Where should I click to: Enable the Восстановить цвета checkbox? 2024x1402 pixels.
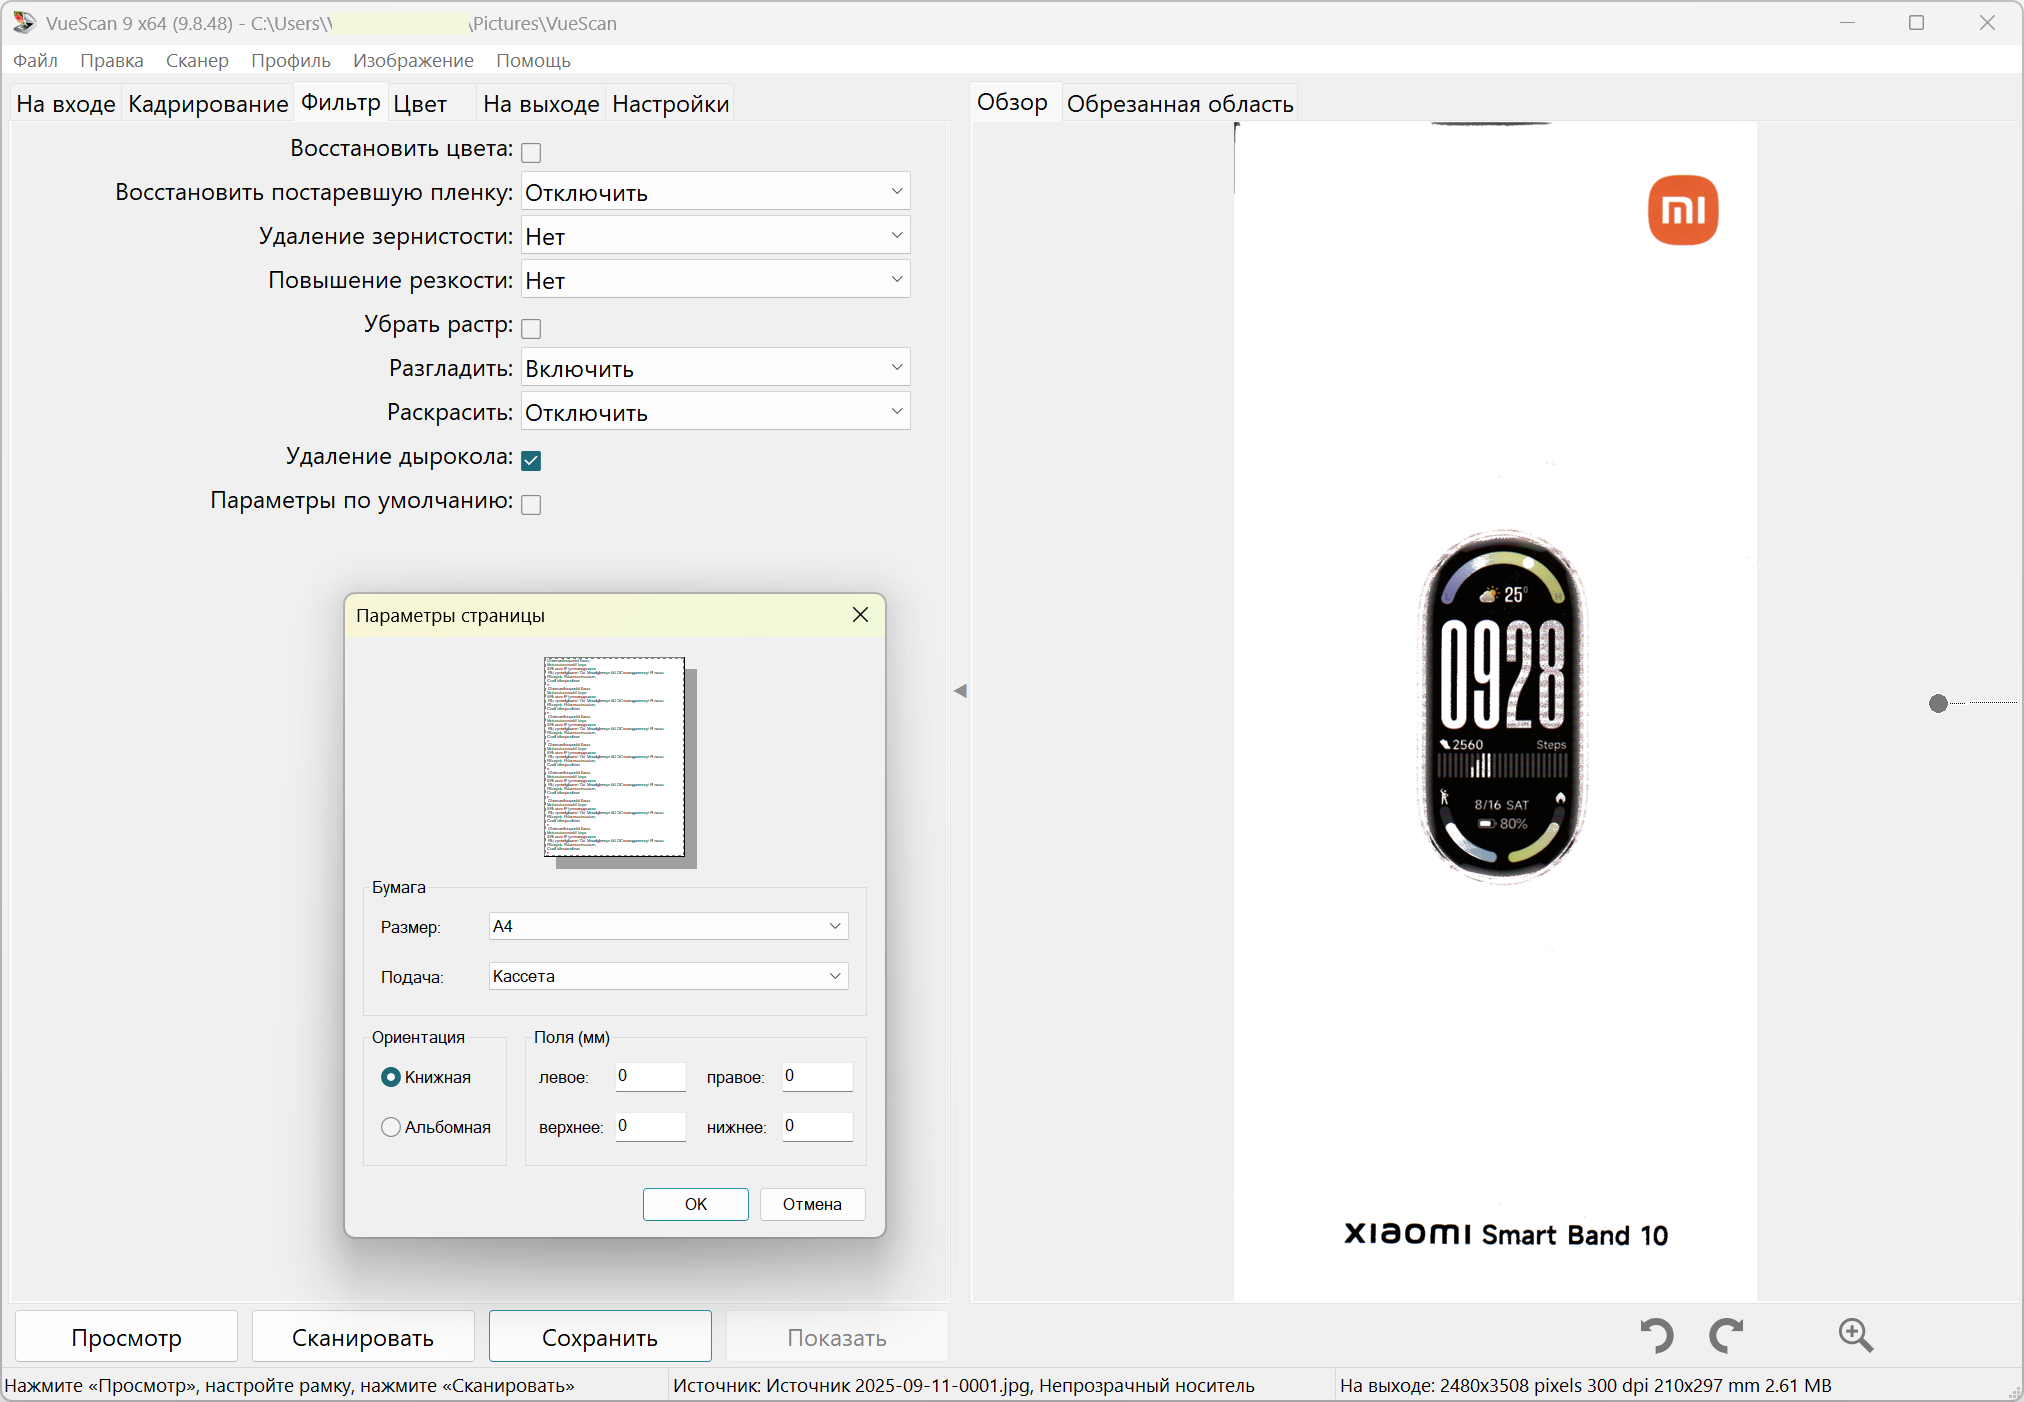[531, 152]
